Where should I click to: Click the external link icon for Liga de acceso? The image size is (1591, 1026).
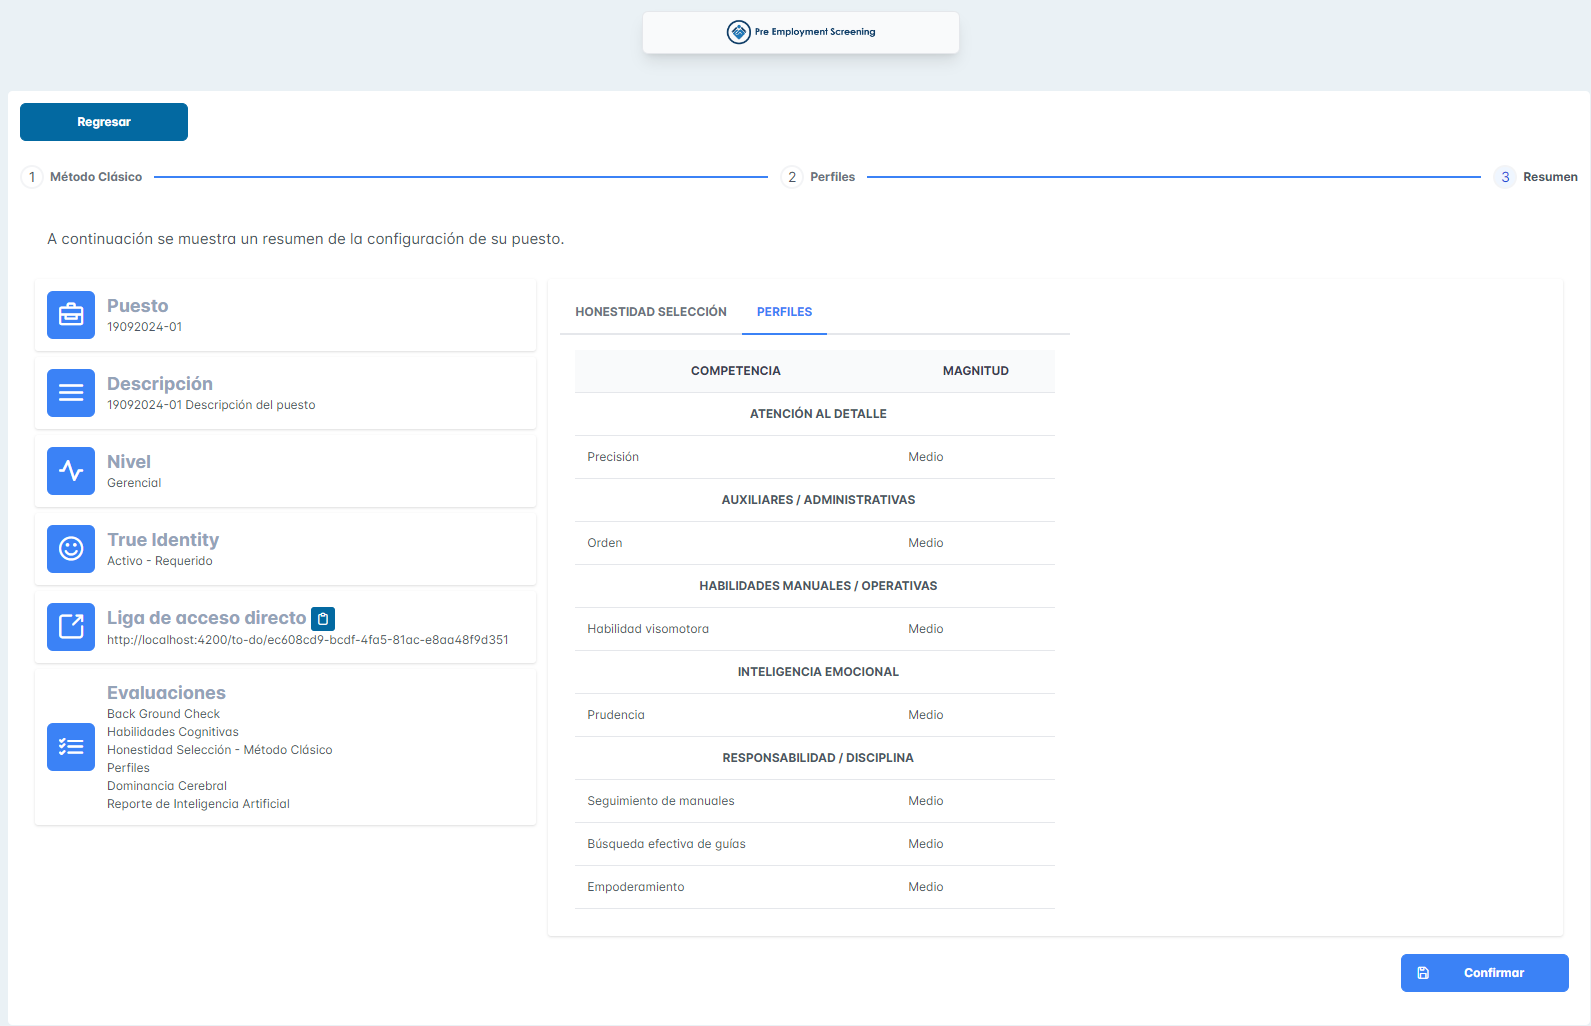[71, 627]
